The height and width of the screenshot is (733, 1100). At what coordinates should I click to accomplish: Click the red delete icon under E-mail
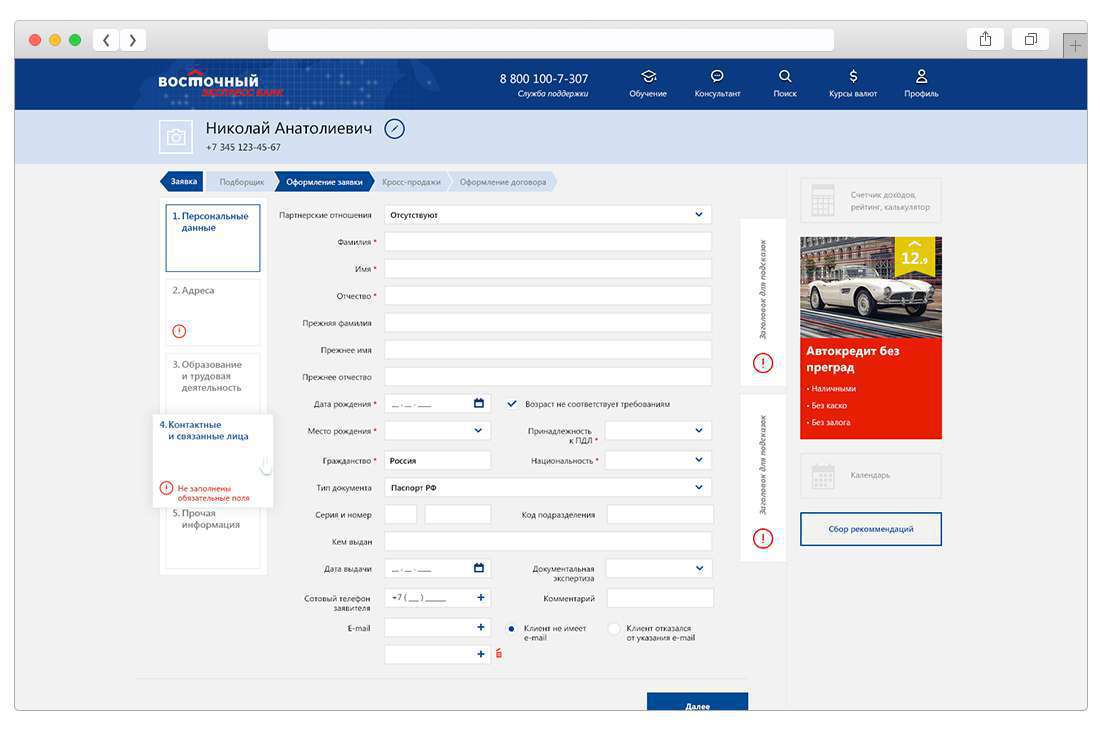click(498, 654)
